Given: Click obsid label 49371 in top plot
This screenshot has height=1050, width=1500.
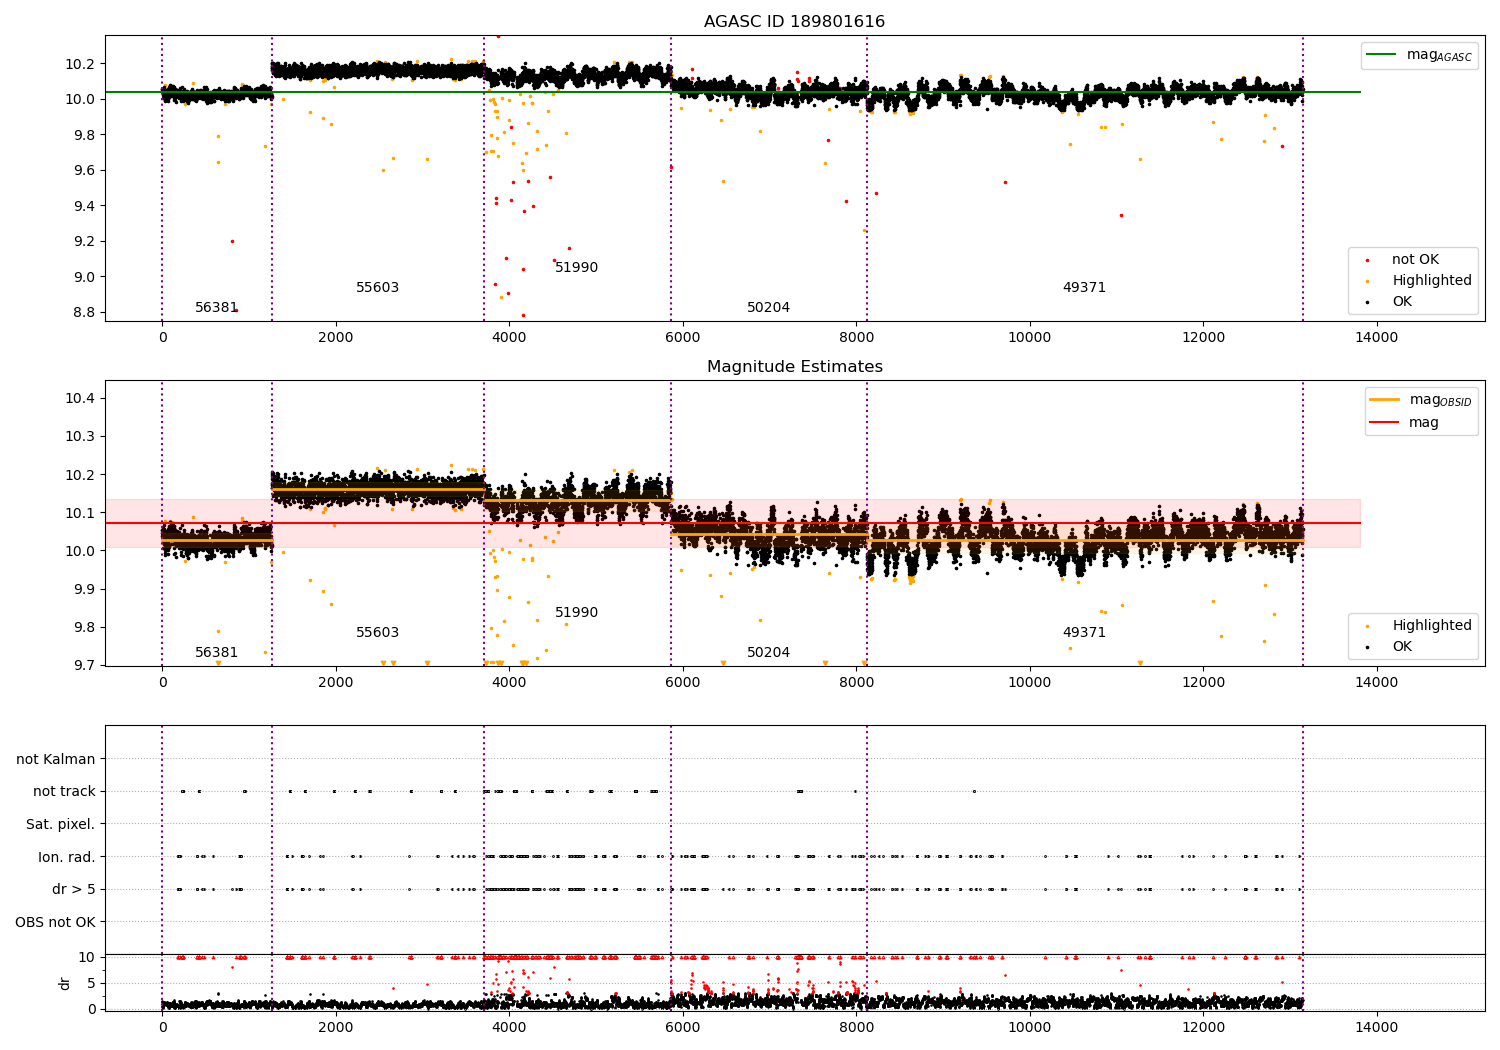Looking at the screenshot, I should (1084, 288).
